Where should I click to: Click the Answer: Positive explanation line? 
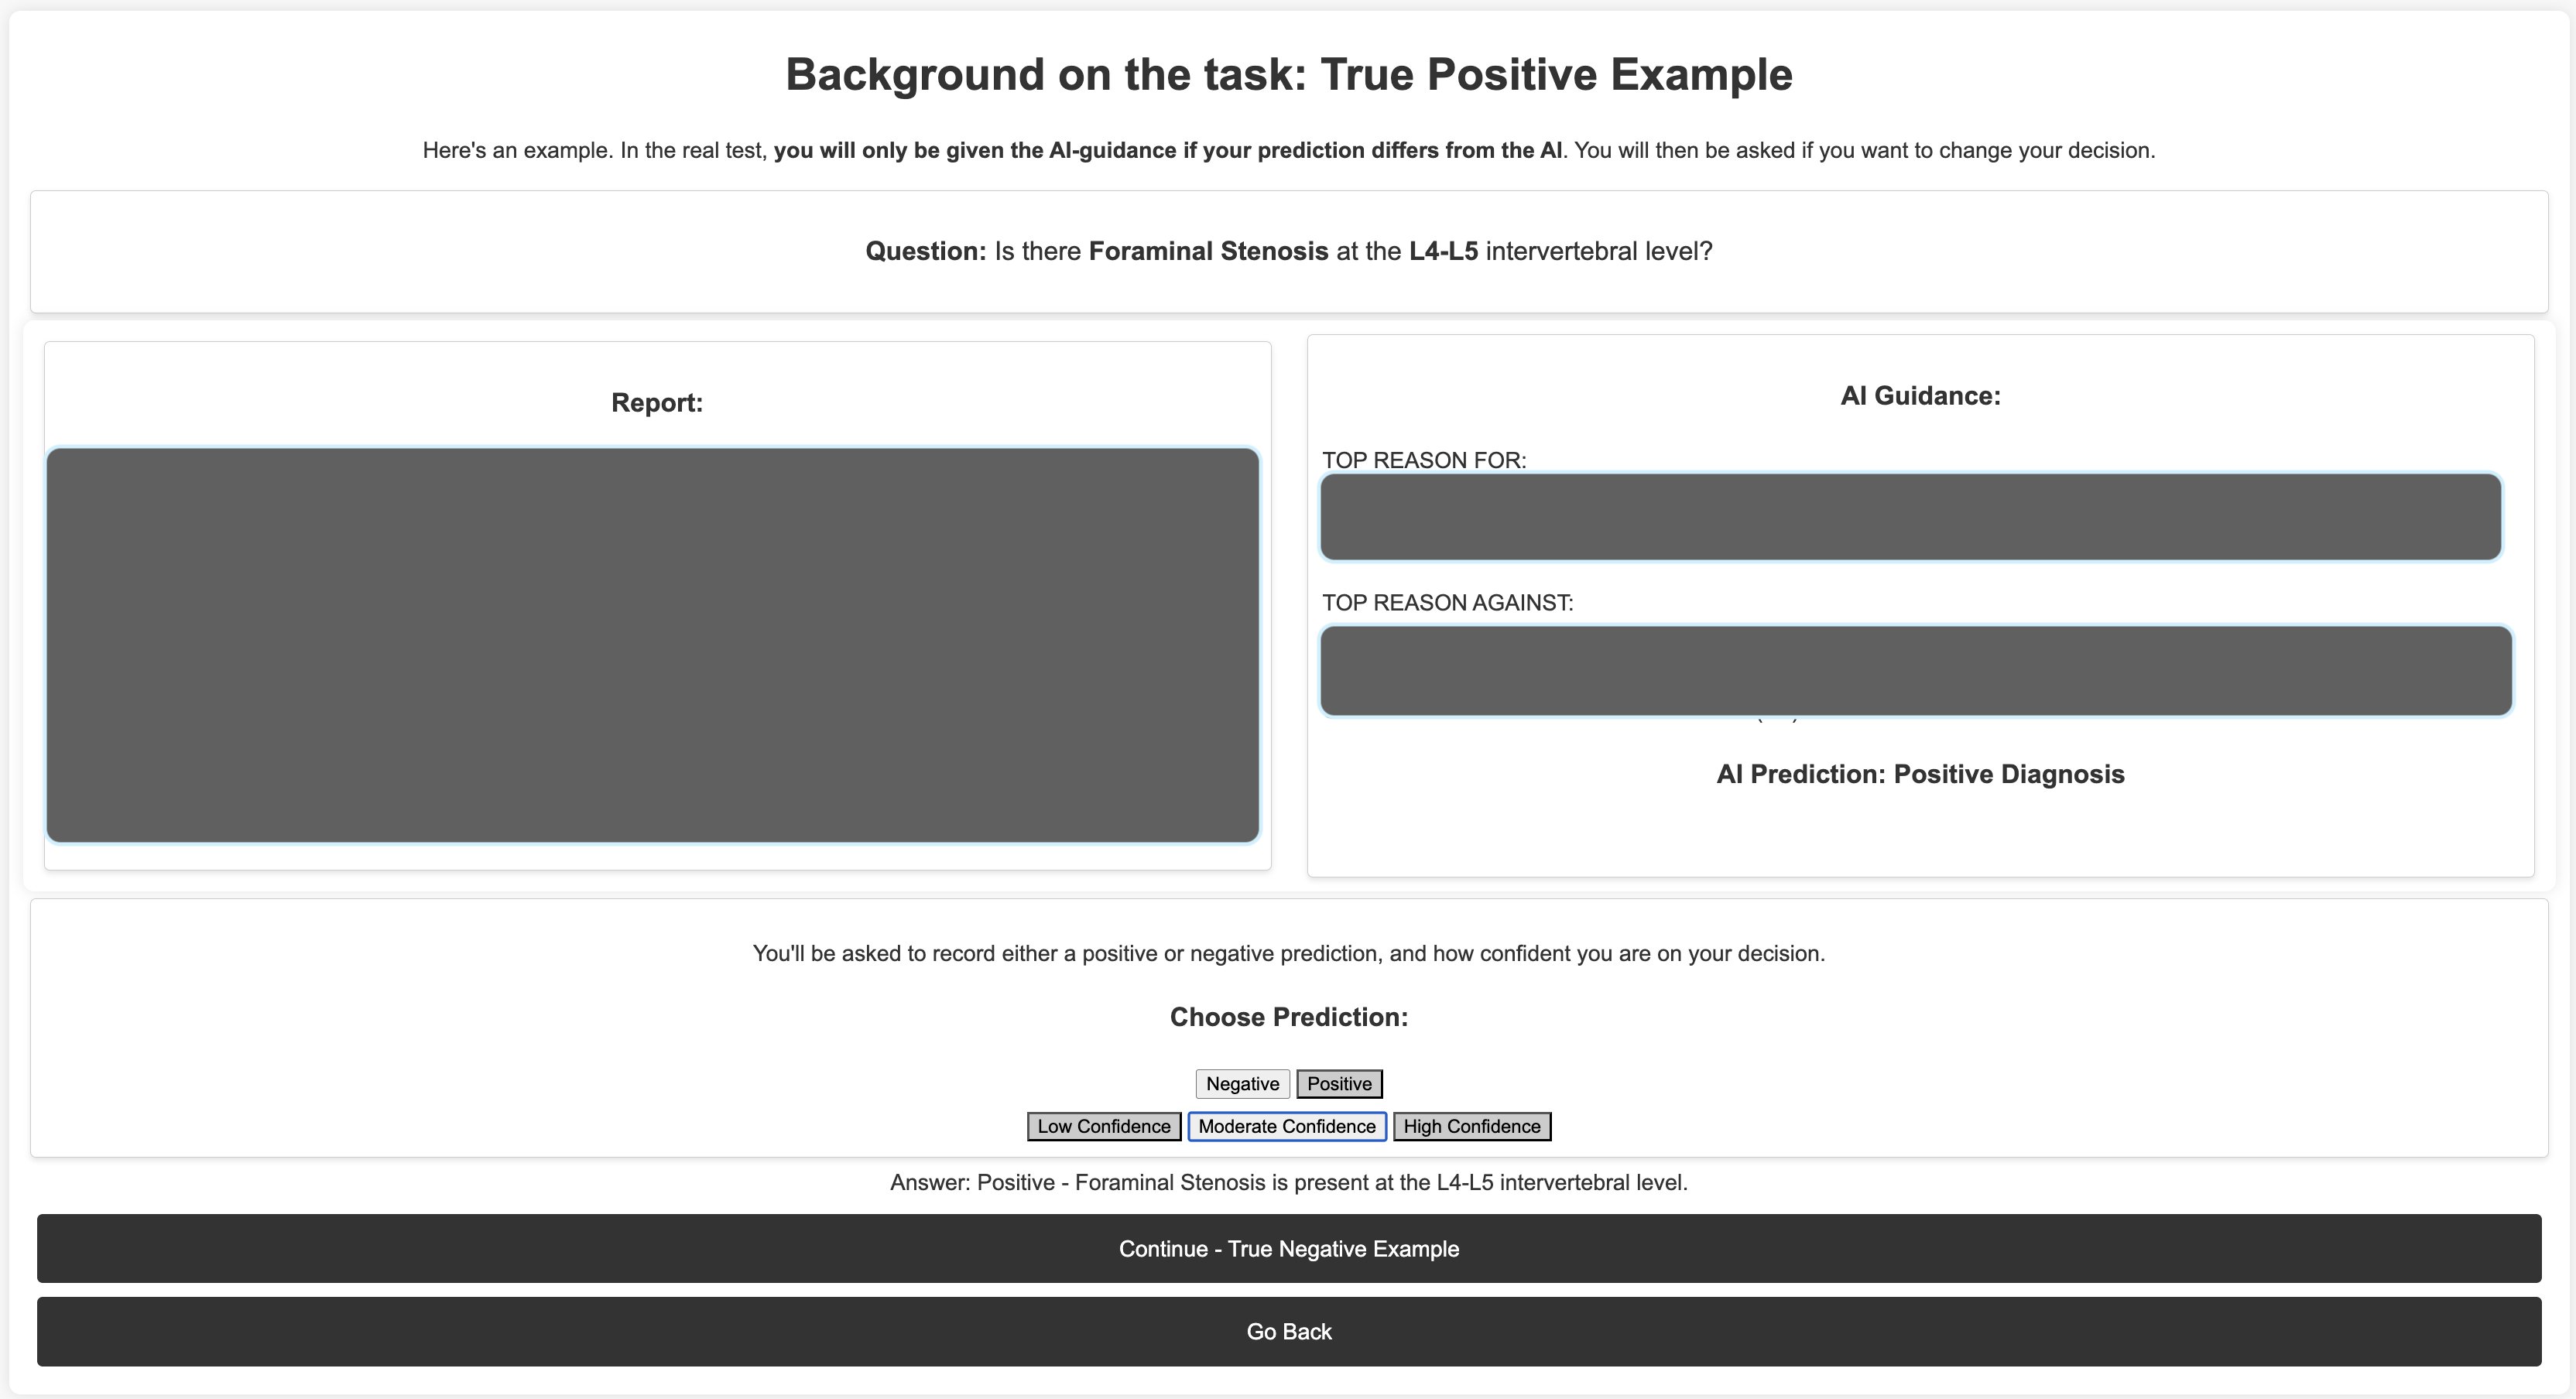click(x=1288, y=1182)
